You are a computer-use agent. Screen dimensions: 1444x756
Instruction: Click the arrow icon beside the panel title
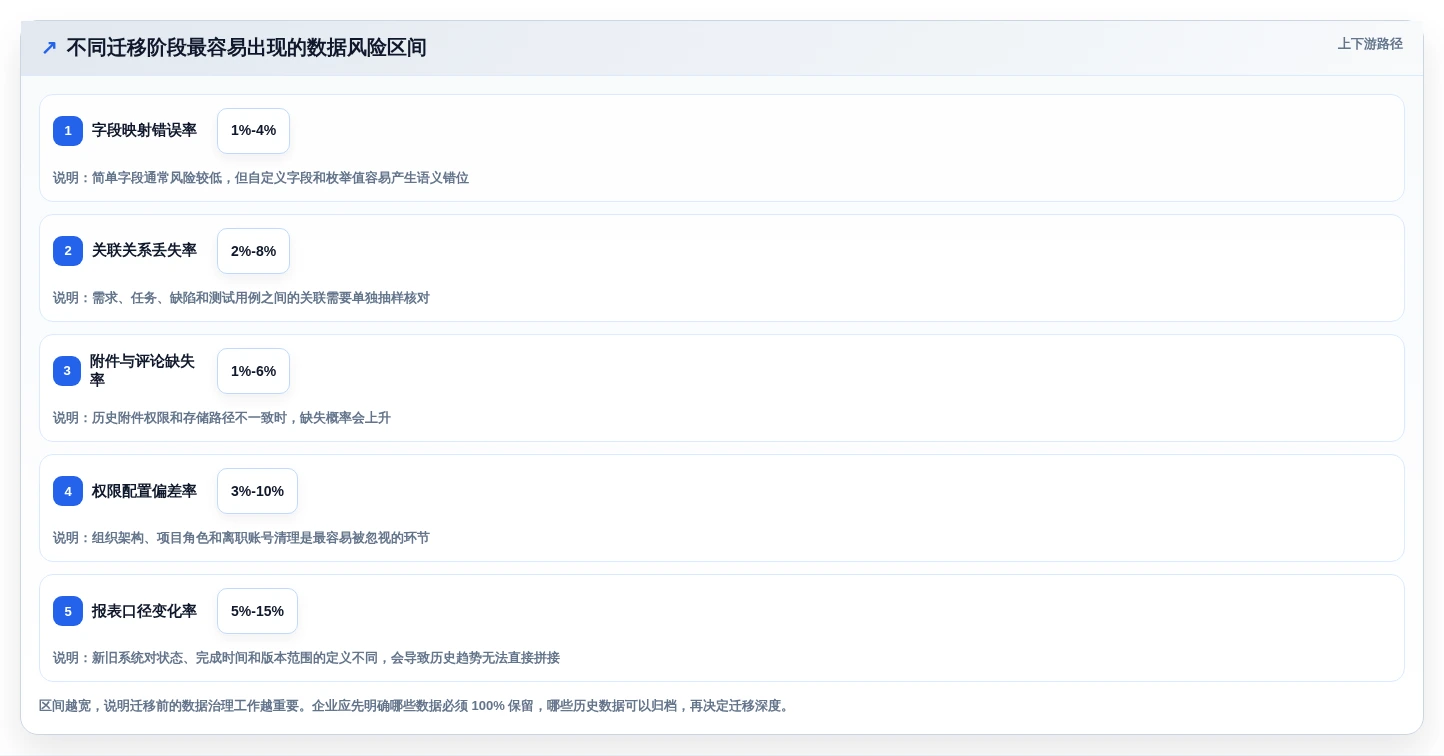[49, 48]
